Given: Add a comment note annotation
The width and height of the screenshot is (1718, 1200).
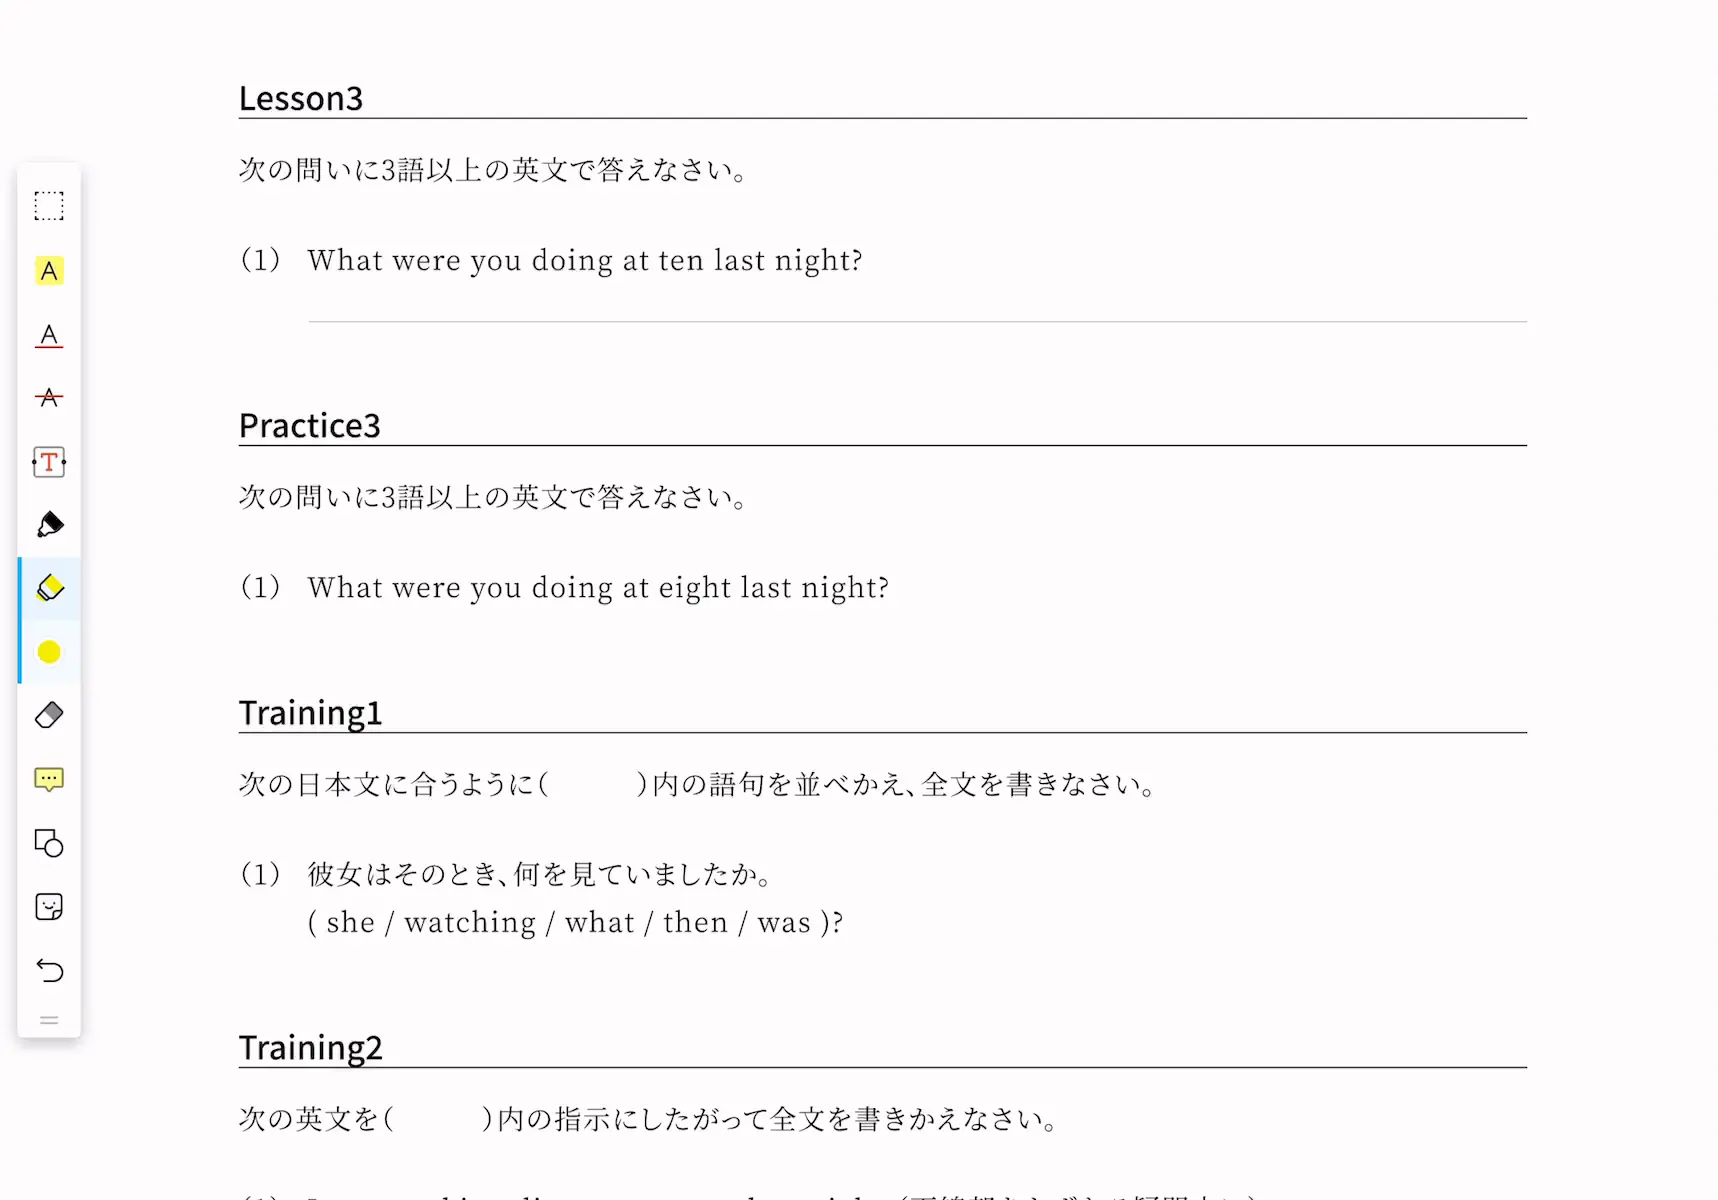Looking at the screenshot, I should coord(49,779).
